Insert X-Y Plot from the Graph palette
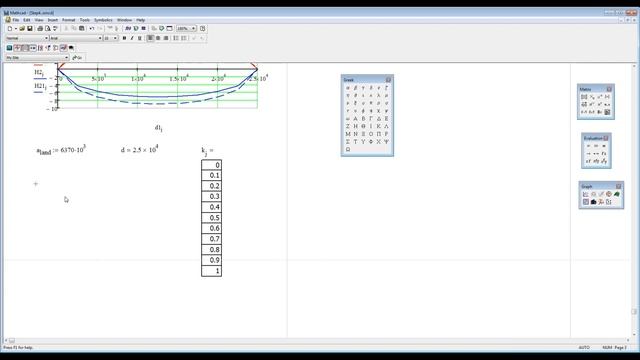640x360 pixels. 586,194
